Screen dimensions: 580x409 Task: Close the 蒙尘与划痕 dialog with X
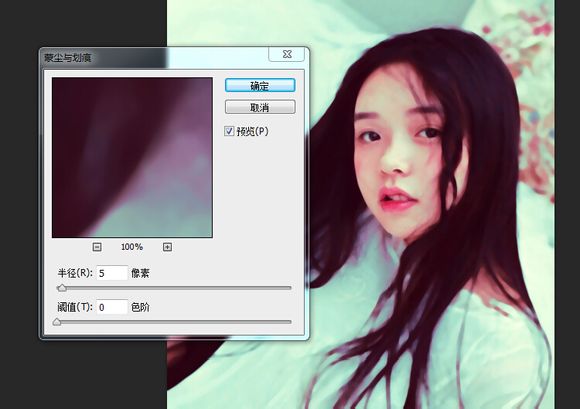coord(286,54)
